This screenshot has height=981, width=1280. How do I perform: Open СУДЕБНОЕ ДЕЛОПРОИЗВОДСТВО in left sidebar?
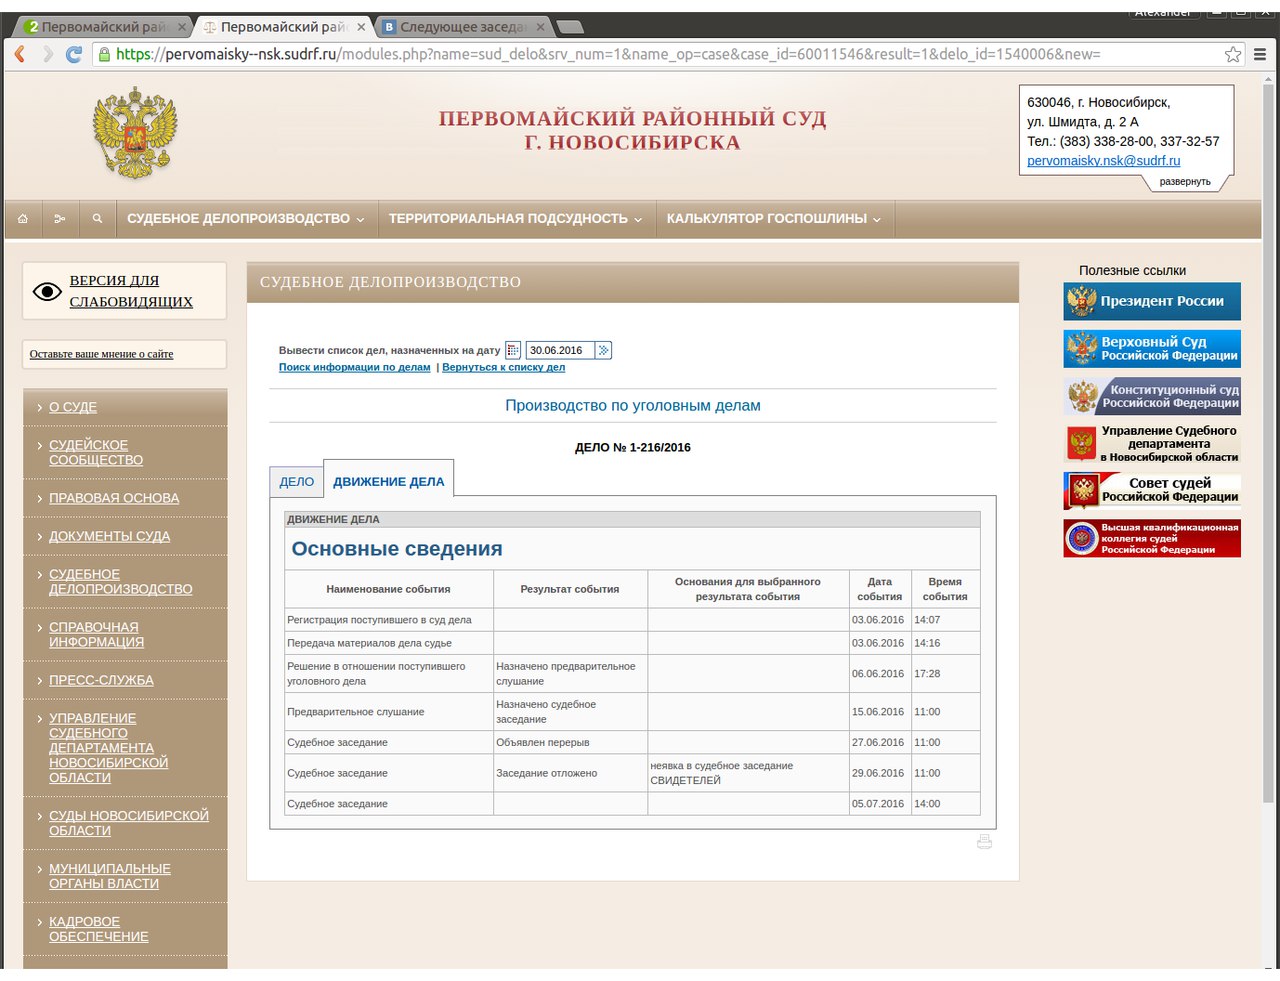click(x=120, y=581)
